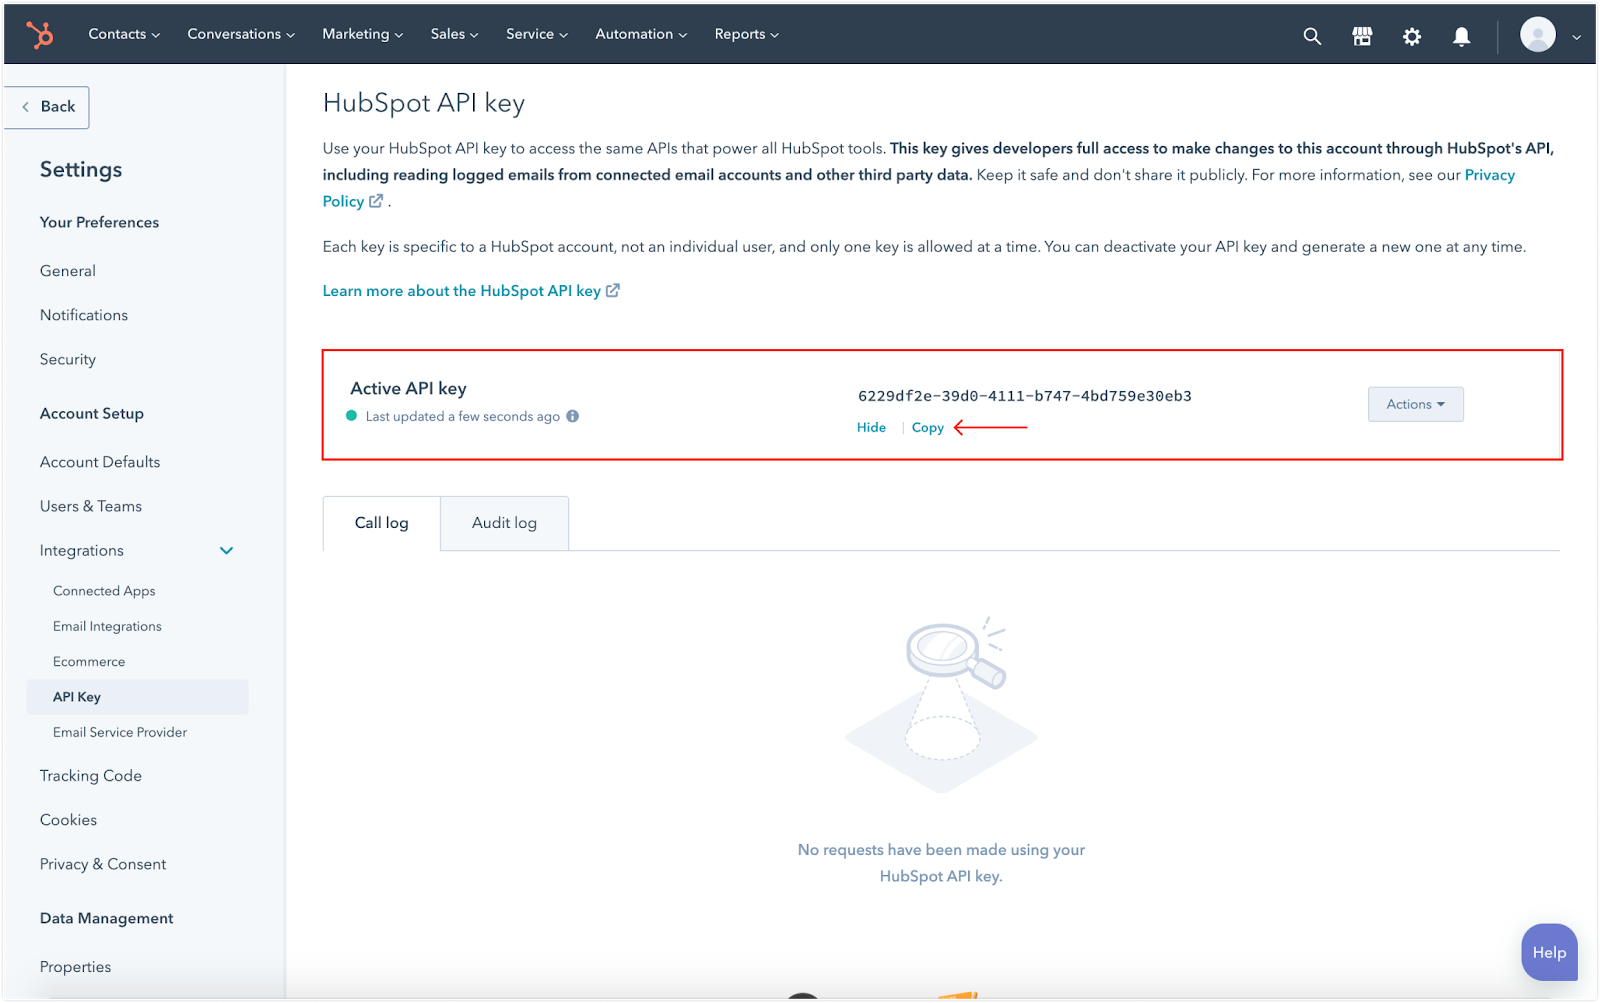Open the Contacts dropdown menu
1600x1003 pixels.
[x=124, y=34]
